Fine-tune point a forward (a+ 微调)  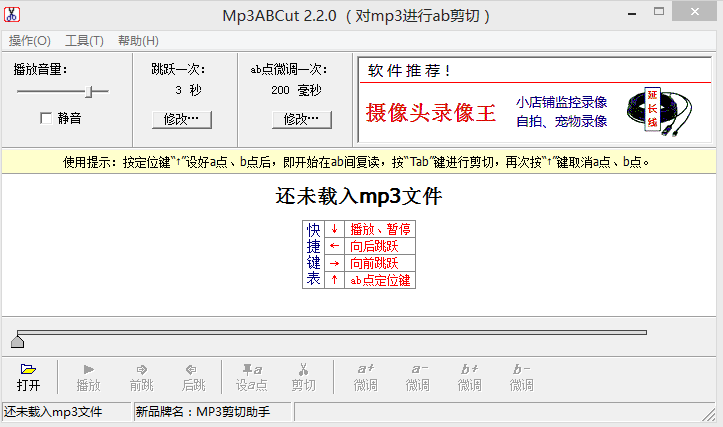click(366, 377)
